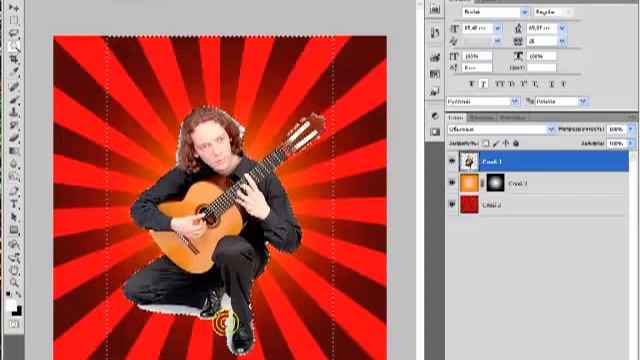
Task: Switch to the Слои tab
Action: [x=456, y=118]
